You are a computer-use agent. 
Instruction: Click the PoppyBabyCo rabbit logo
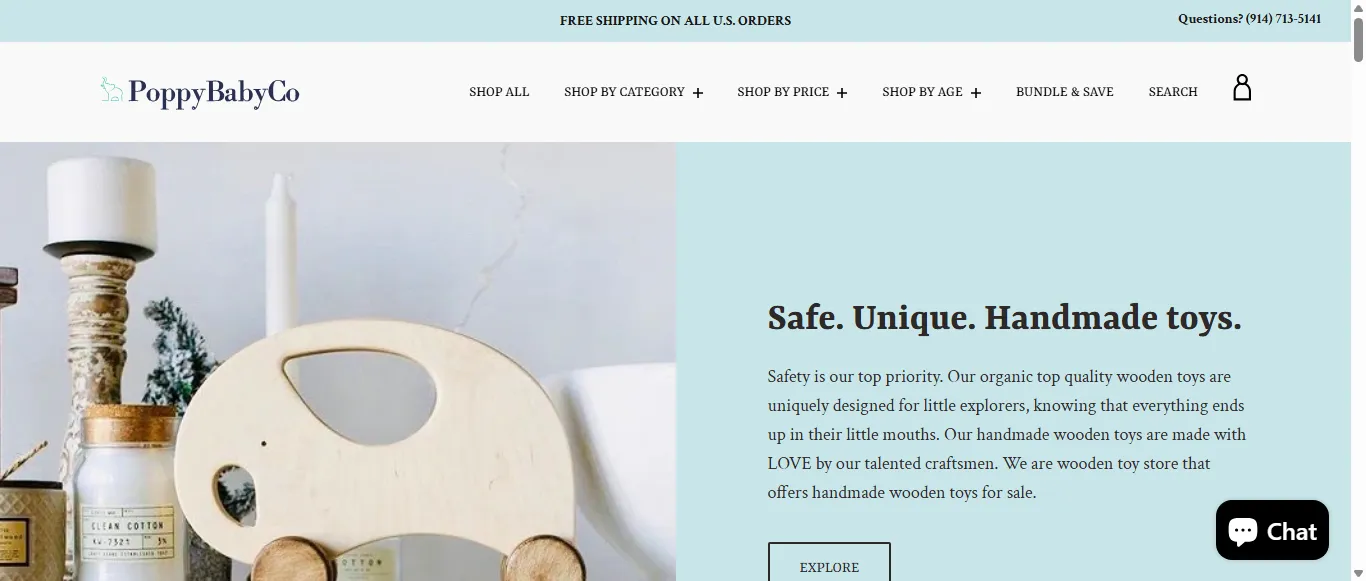(x=111, y=90)
